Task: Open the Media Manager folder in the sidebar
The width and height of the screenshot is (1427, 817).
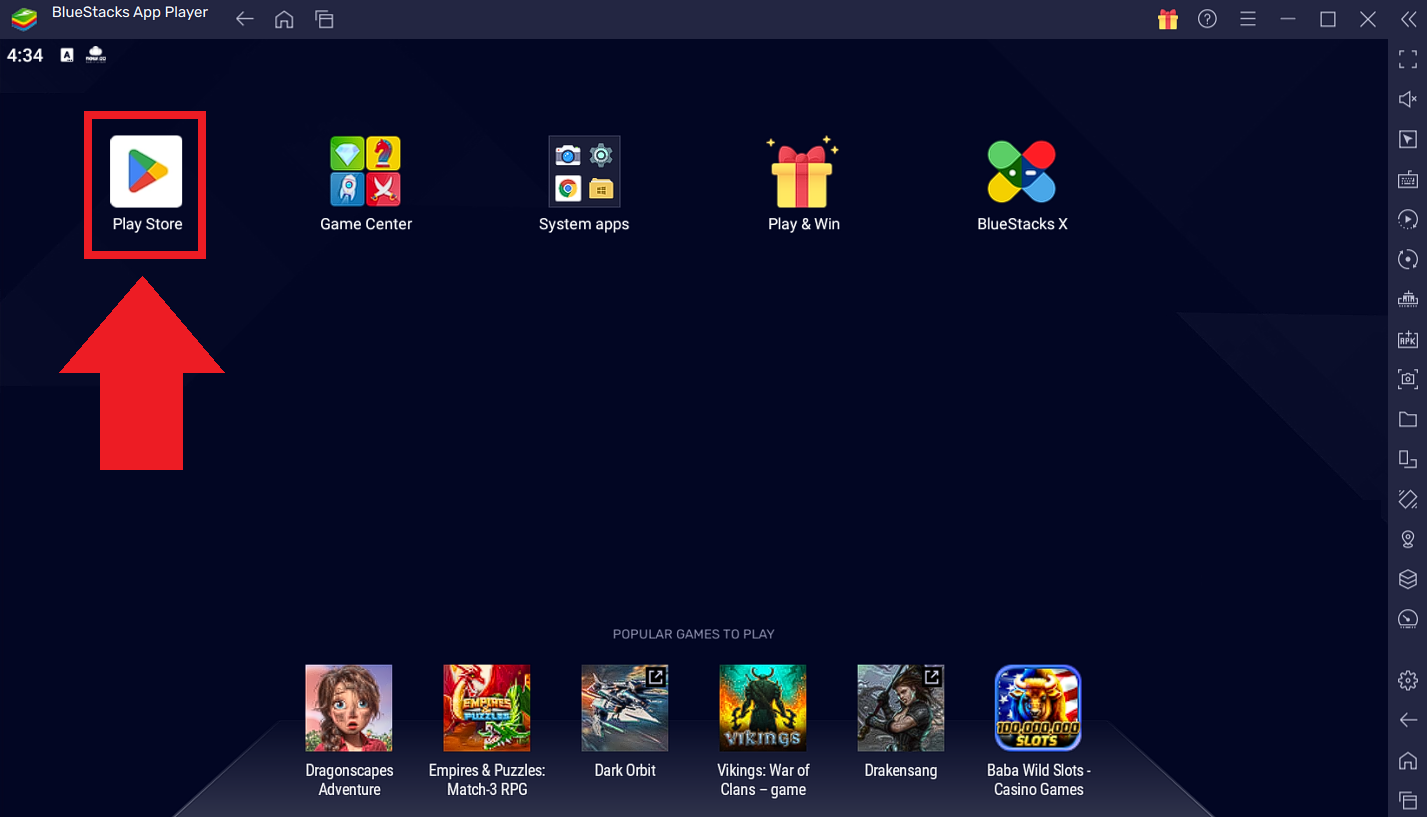Action: point(1407,419)
